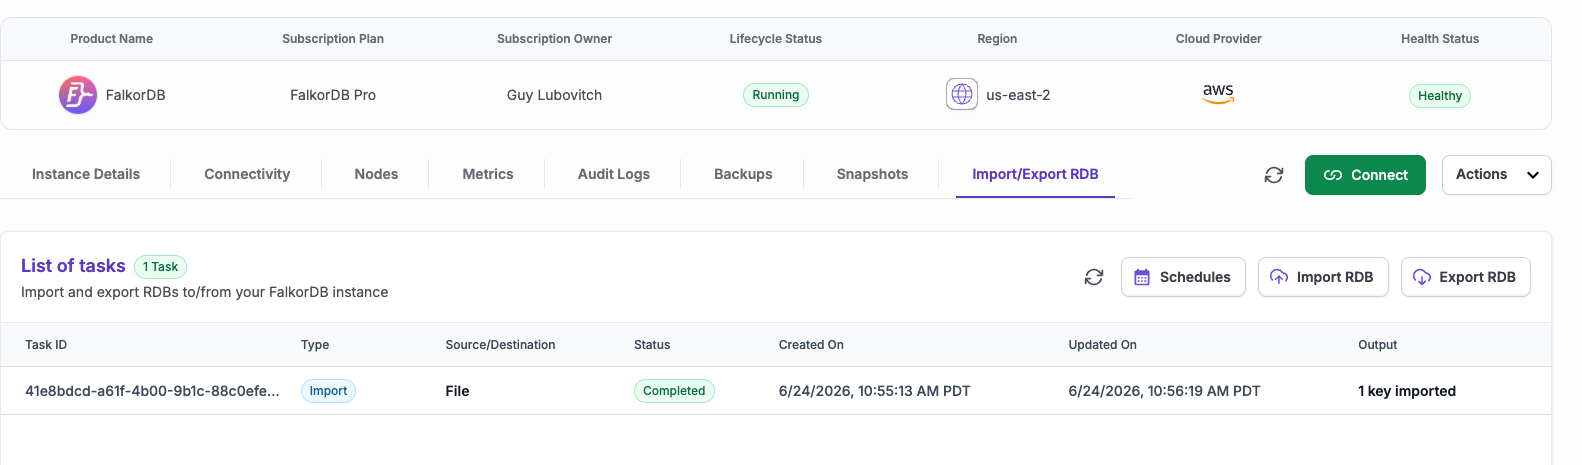This screenshot has width=1582, height=465.
Task: Click the Status column header
Action: 652,345
